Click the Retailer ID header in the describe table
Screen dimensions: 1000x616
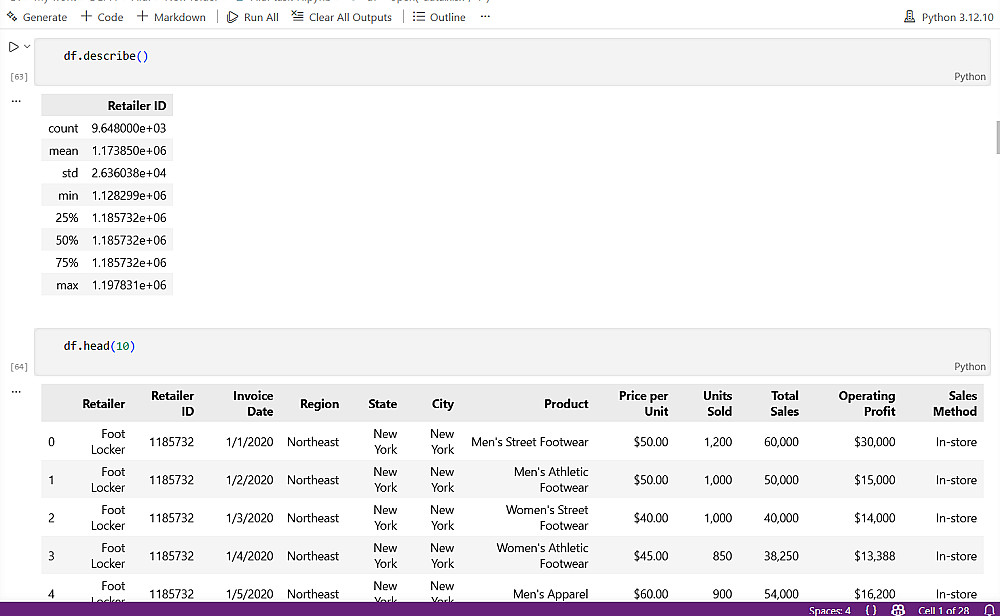(136, 106)
